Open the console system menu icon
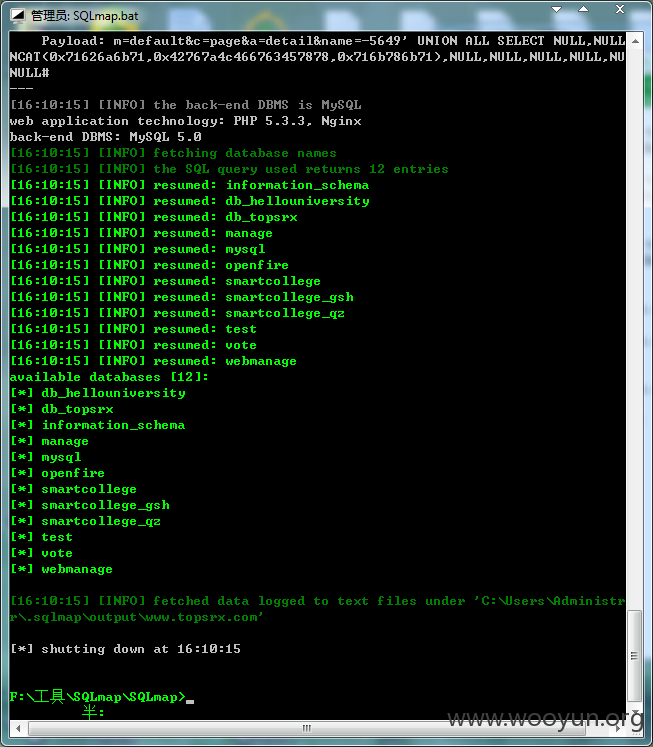 18,16
